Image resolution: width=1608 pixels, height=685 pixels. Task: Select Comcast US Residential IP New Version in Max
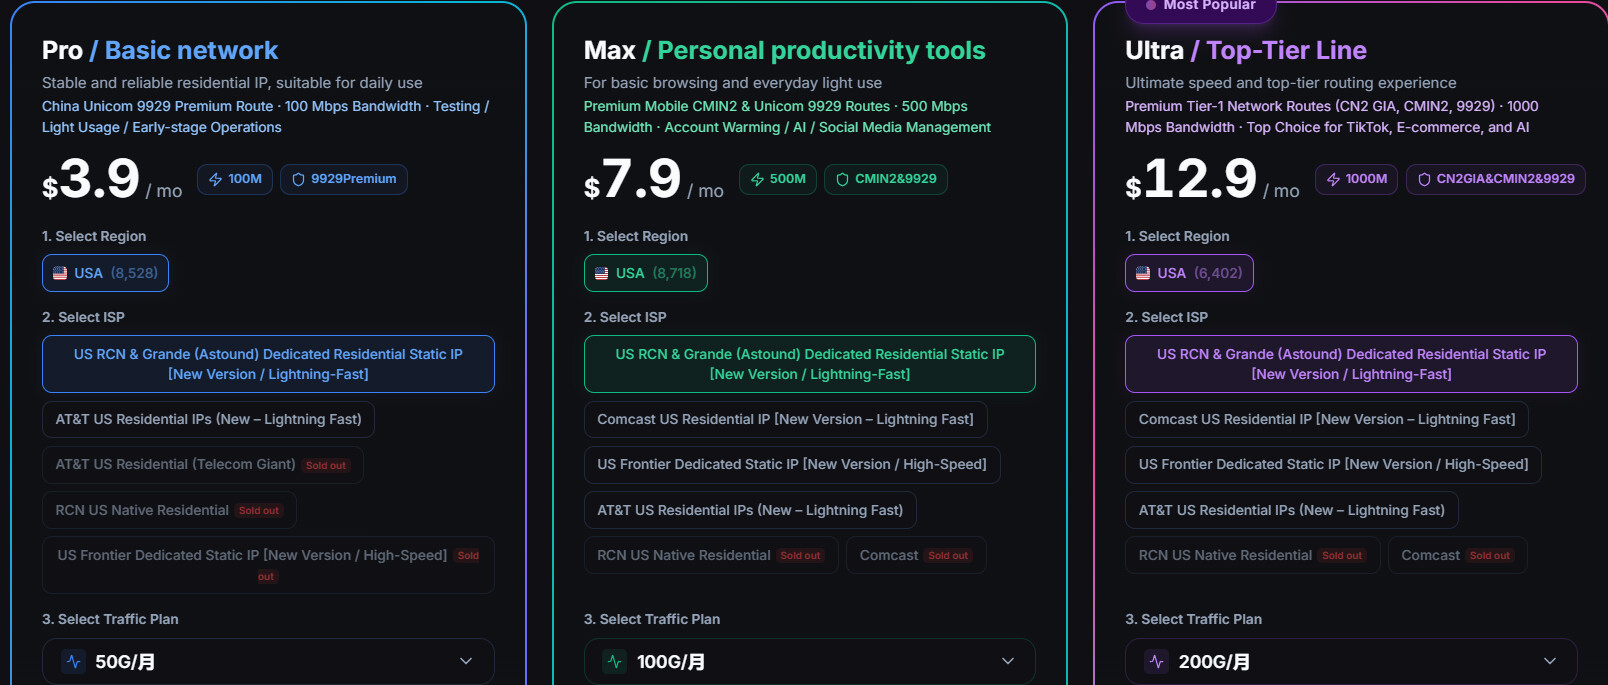click(x=785, y=419)
